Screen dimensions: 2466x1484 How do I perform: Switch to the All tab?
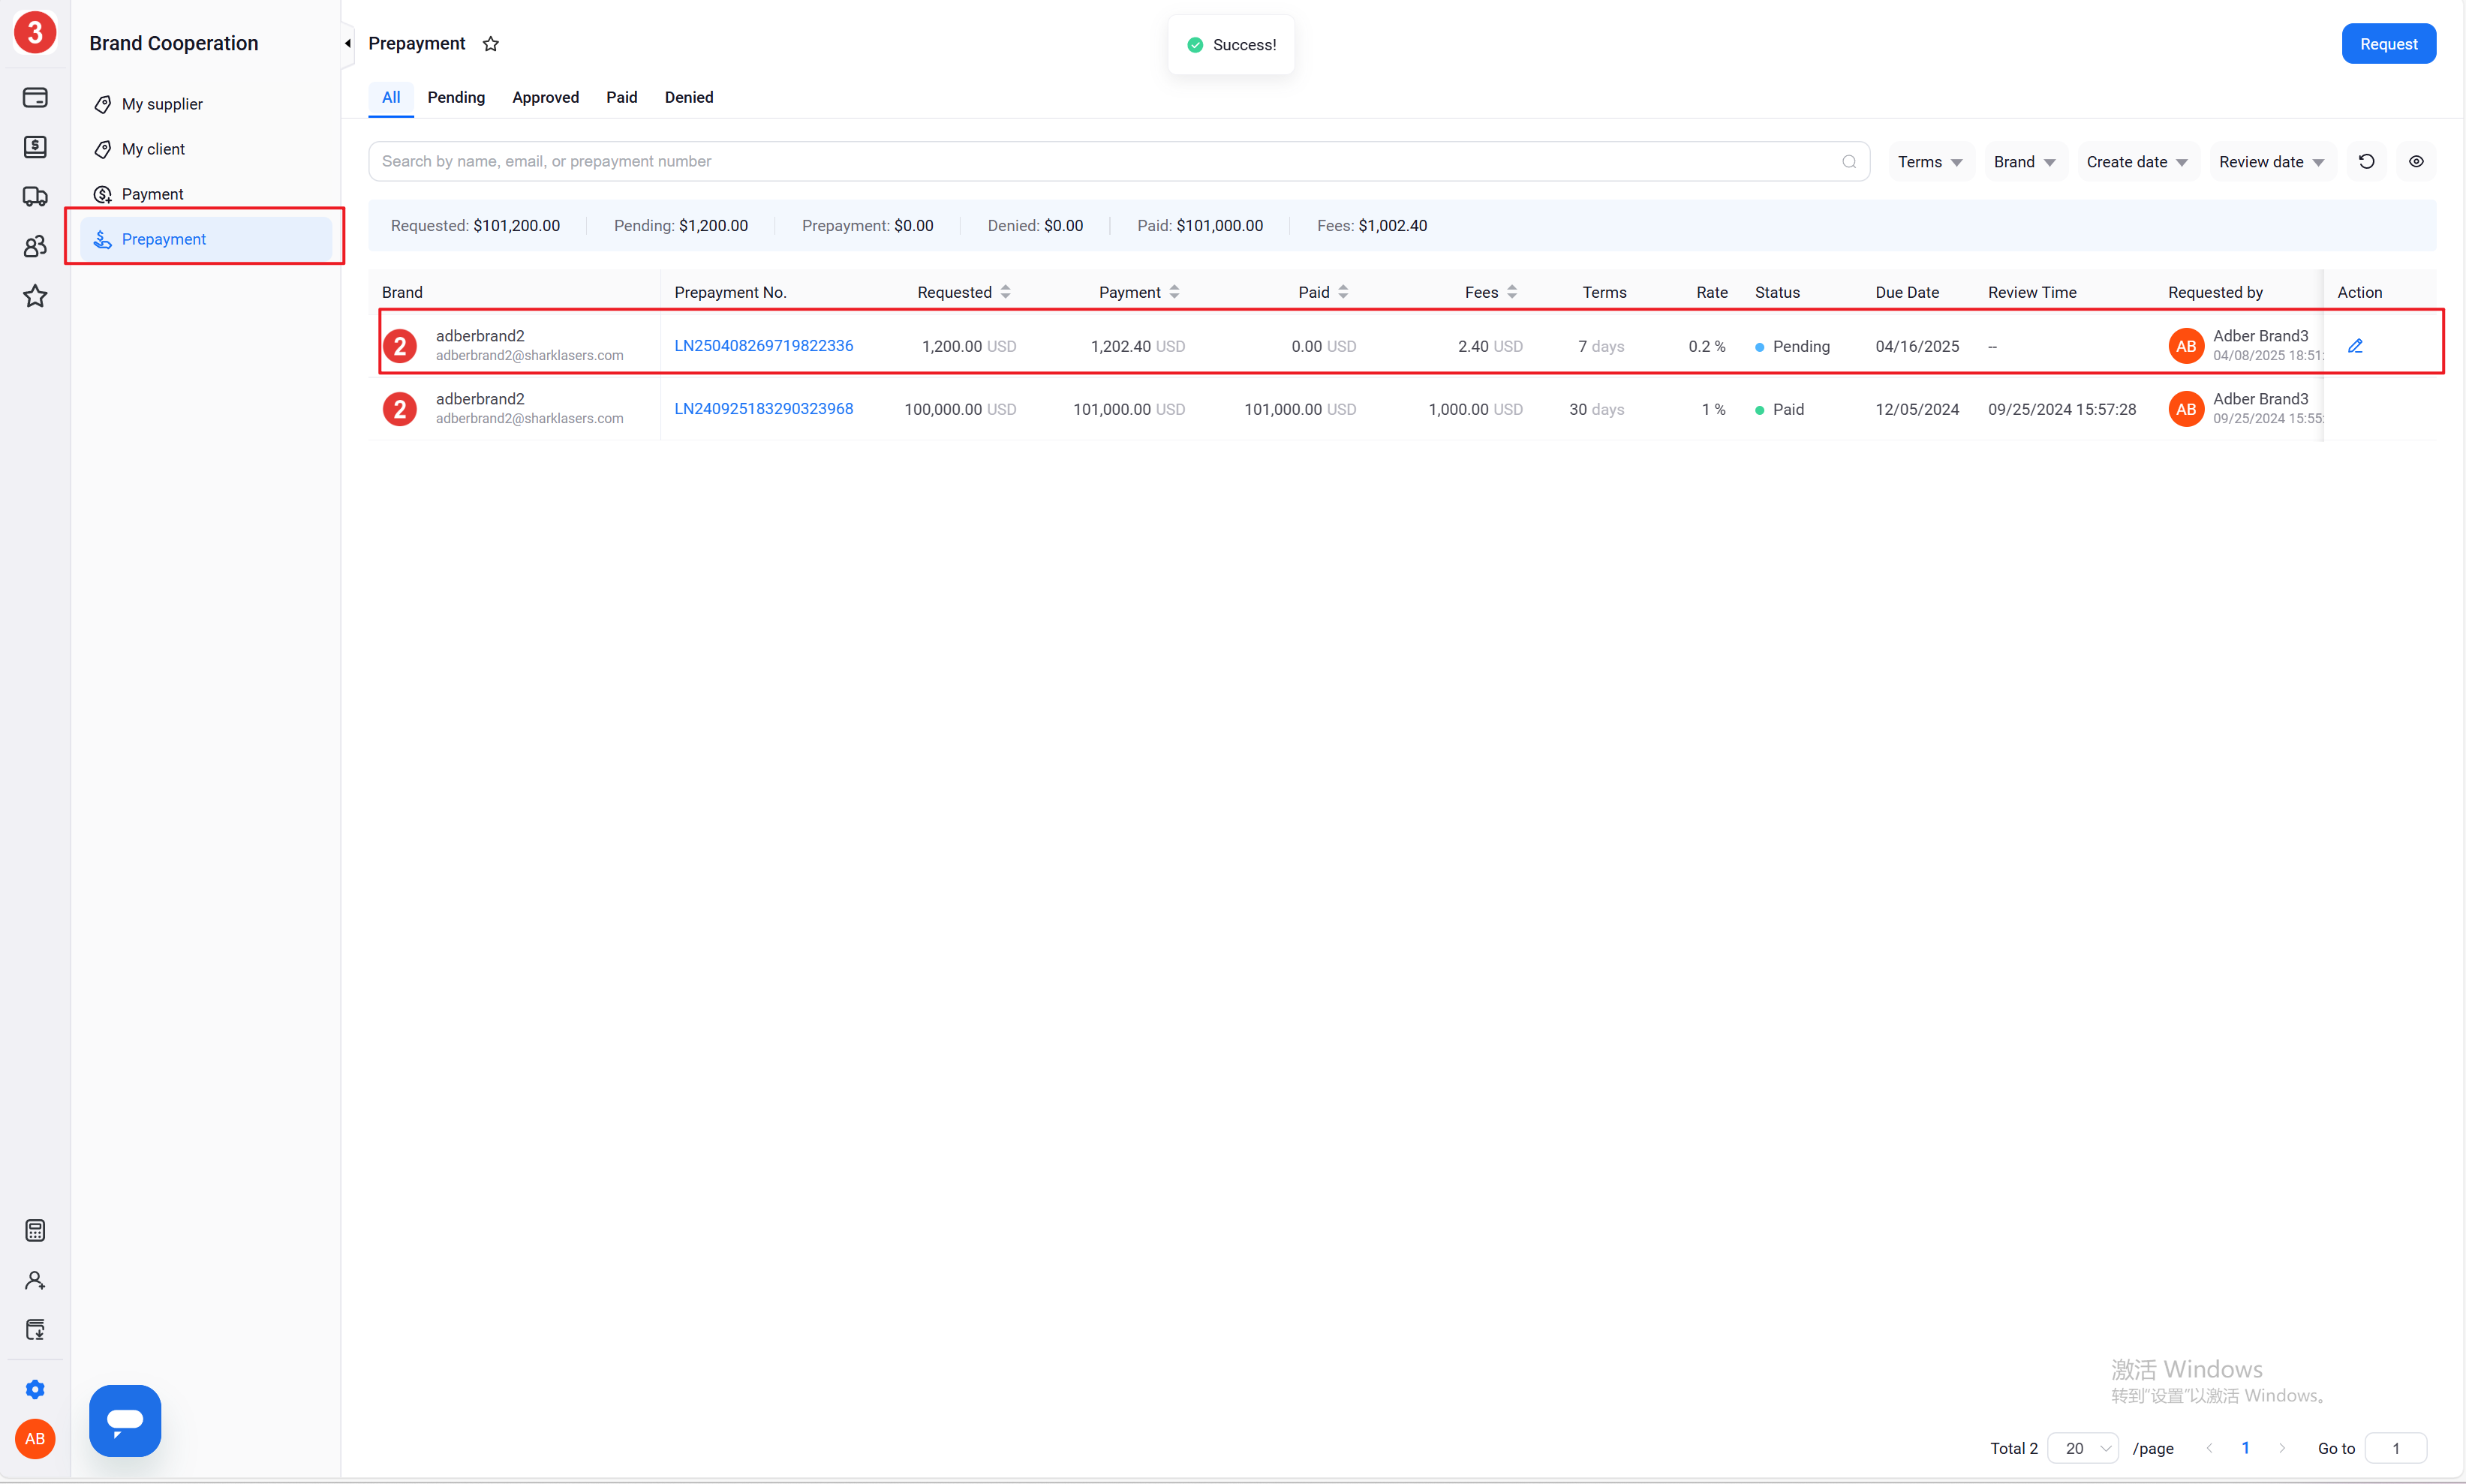(x=391, y=97)
